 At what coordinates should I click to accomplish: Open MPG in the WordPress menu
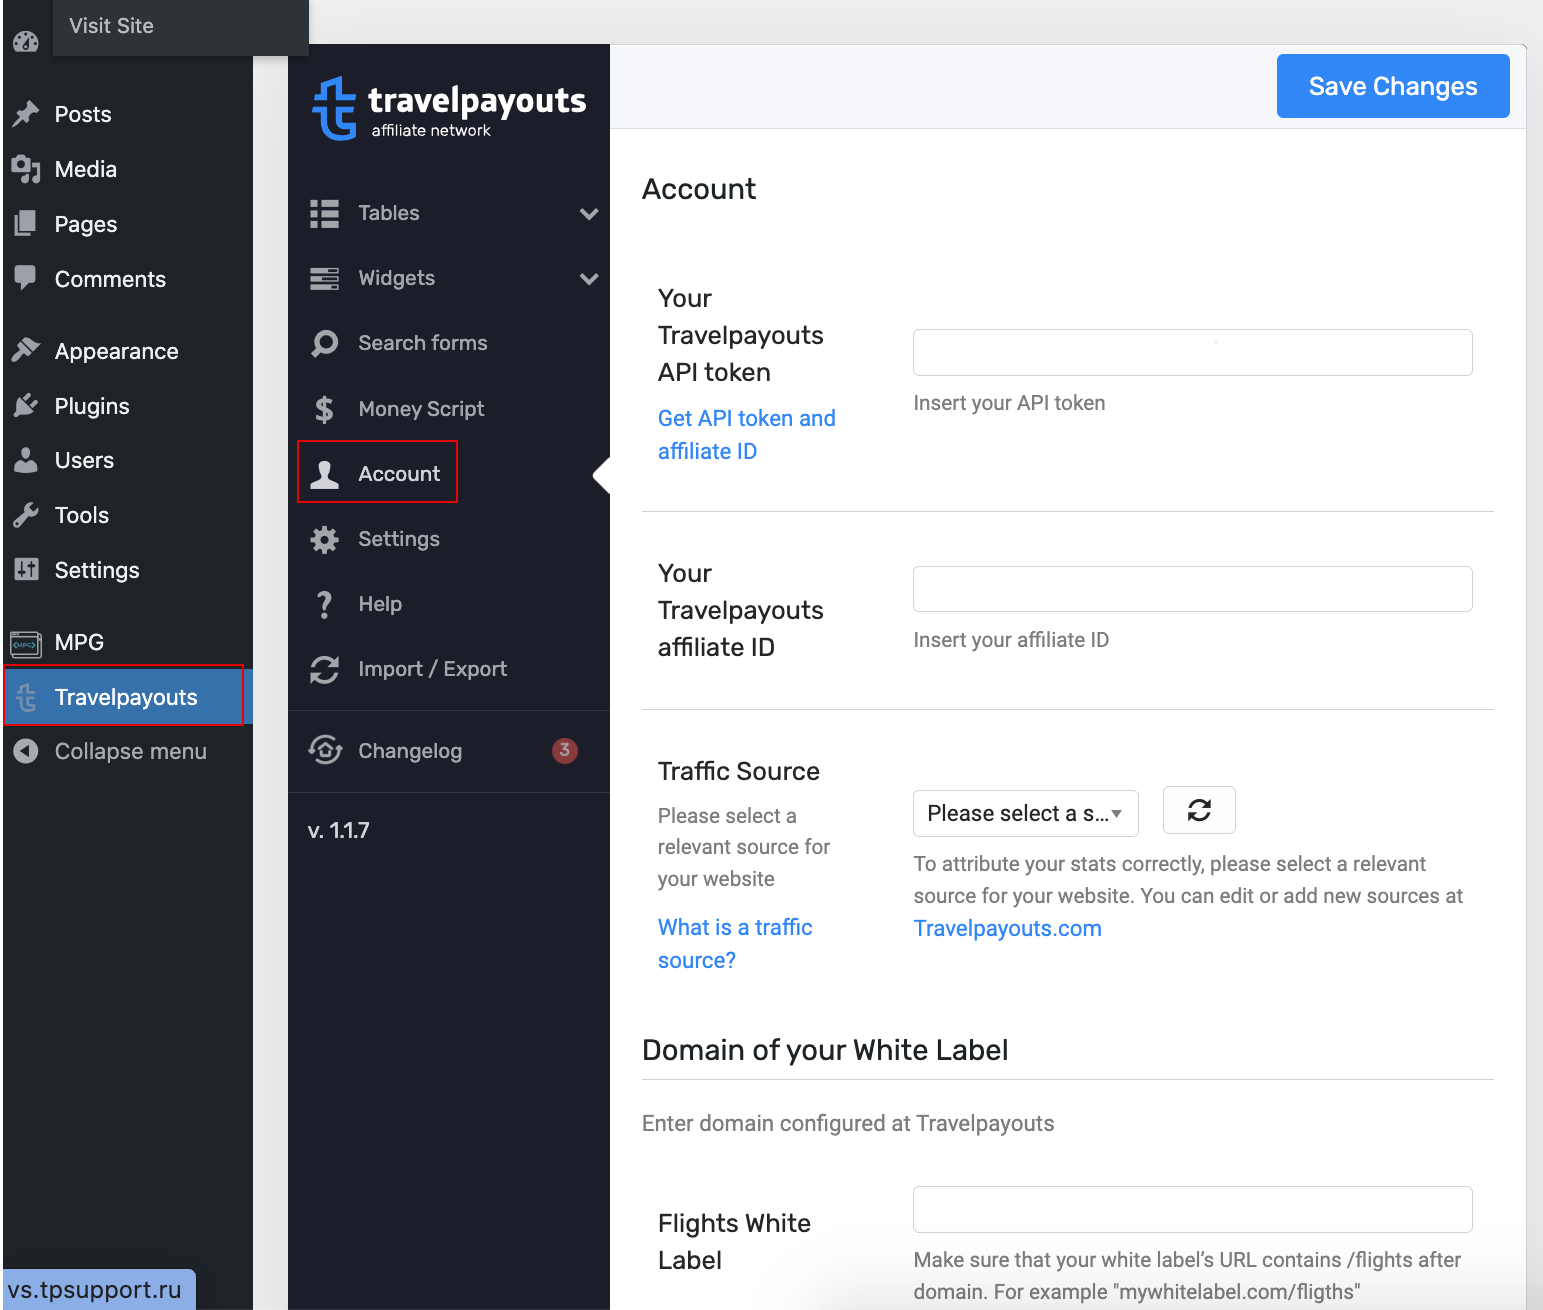79,642
